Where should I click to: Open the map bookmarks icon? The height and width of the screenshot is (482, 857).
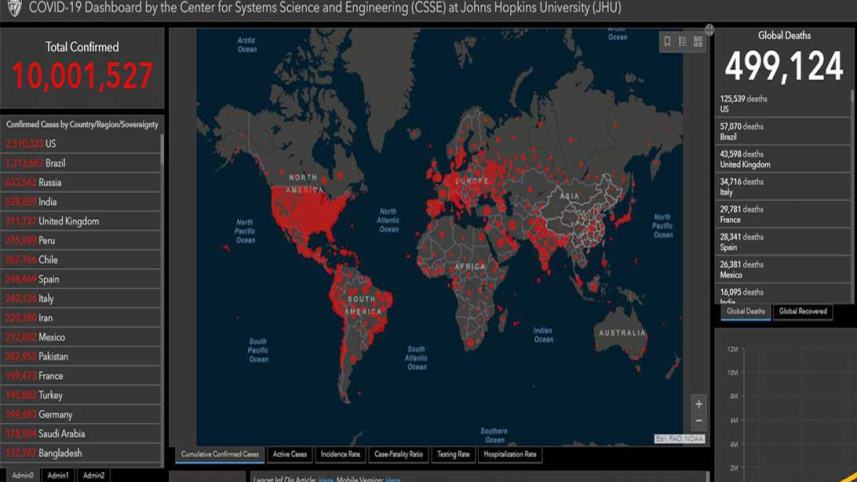tap(667, 42)
